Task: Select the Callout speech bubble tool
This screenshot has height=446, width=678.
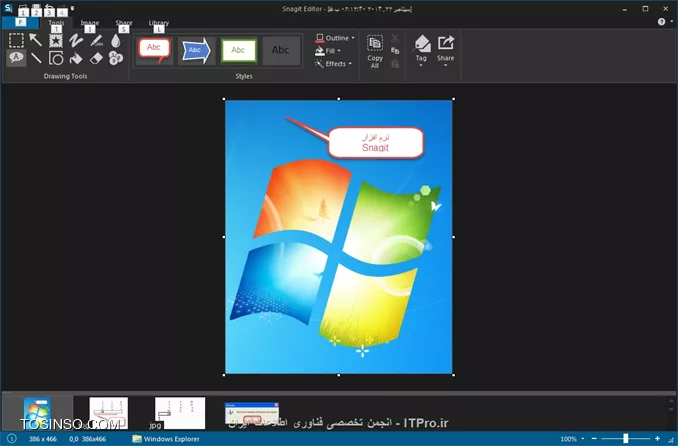Action: point(16,58)
